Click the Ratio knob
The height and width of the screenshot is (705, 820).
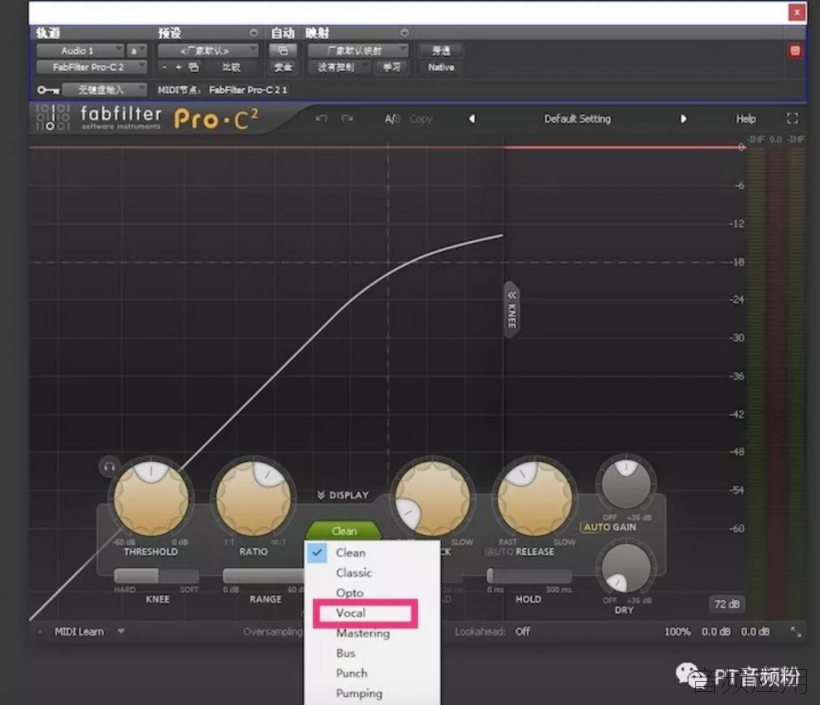point(254,498)
